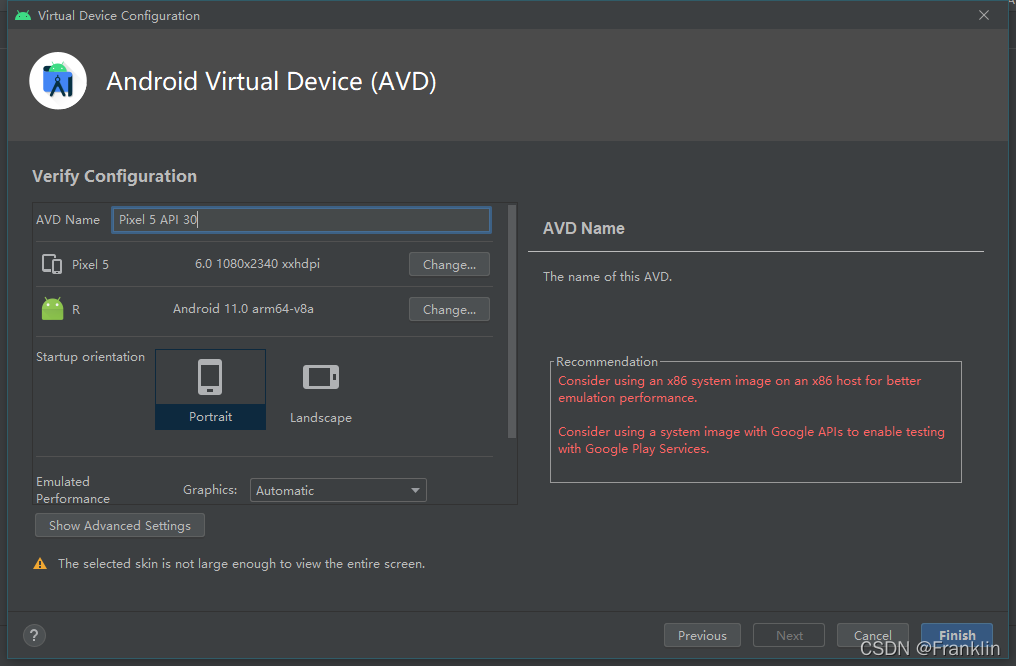Click the 'R' release name label
The image size is (1016, 666).
76,310
